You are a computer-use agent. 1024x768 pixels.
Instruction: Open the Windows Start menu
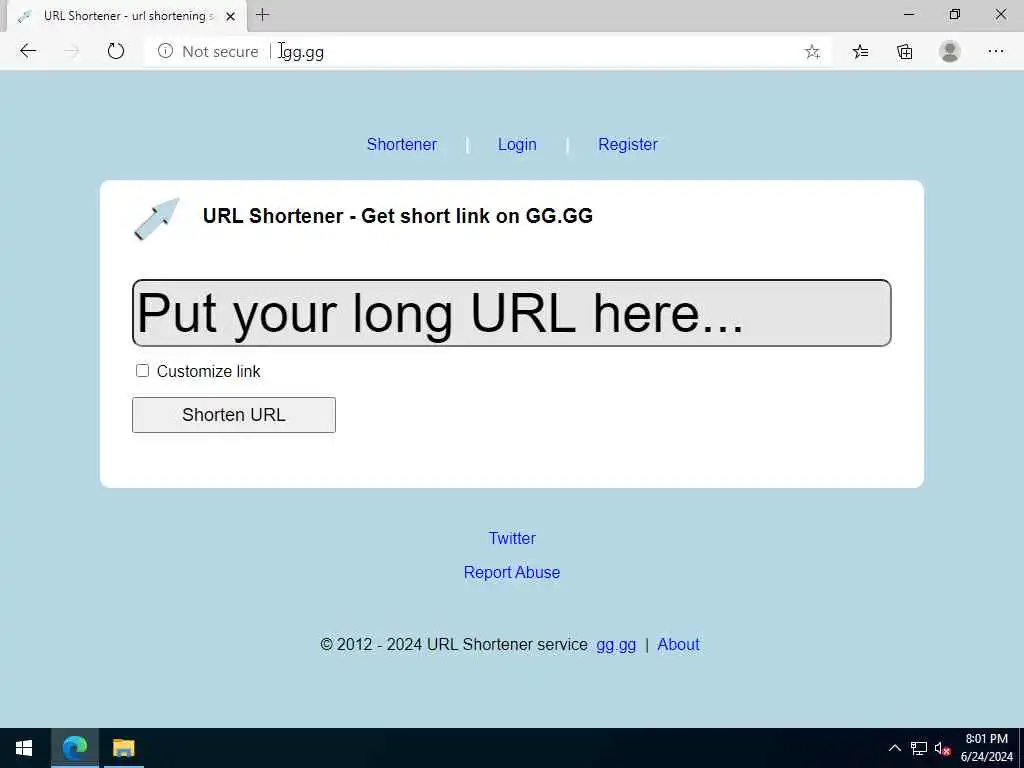tap(24, 748)
